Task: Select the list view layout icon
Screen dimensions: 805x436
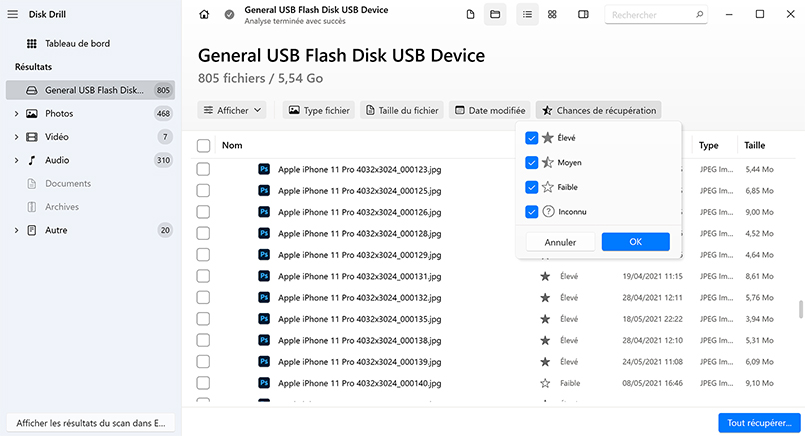Action: (x=526, y=15)
